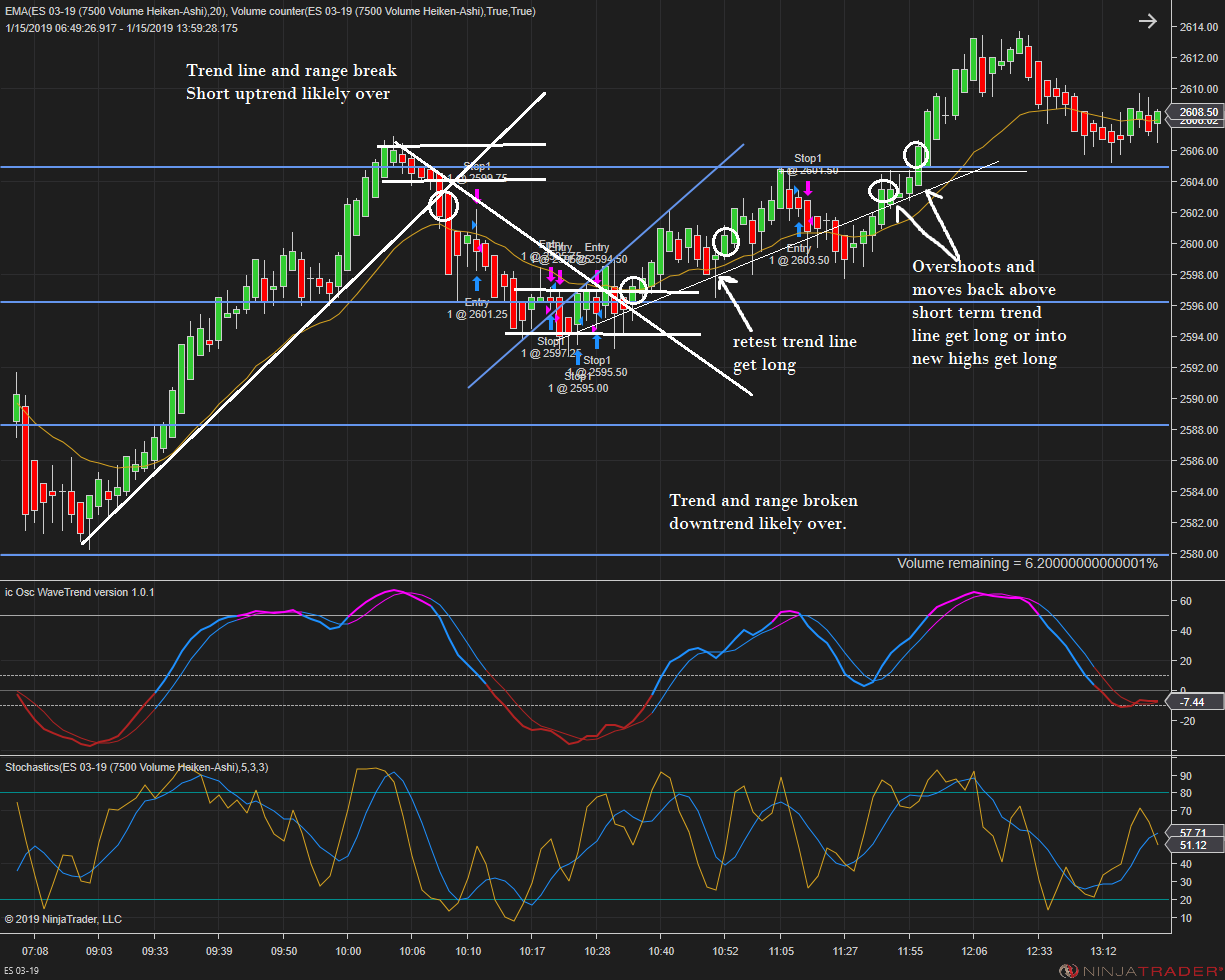
Task: Click the Stop1 @ 2601.50 marker label
Action: tap(808, 164)
